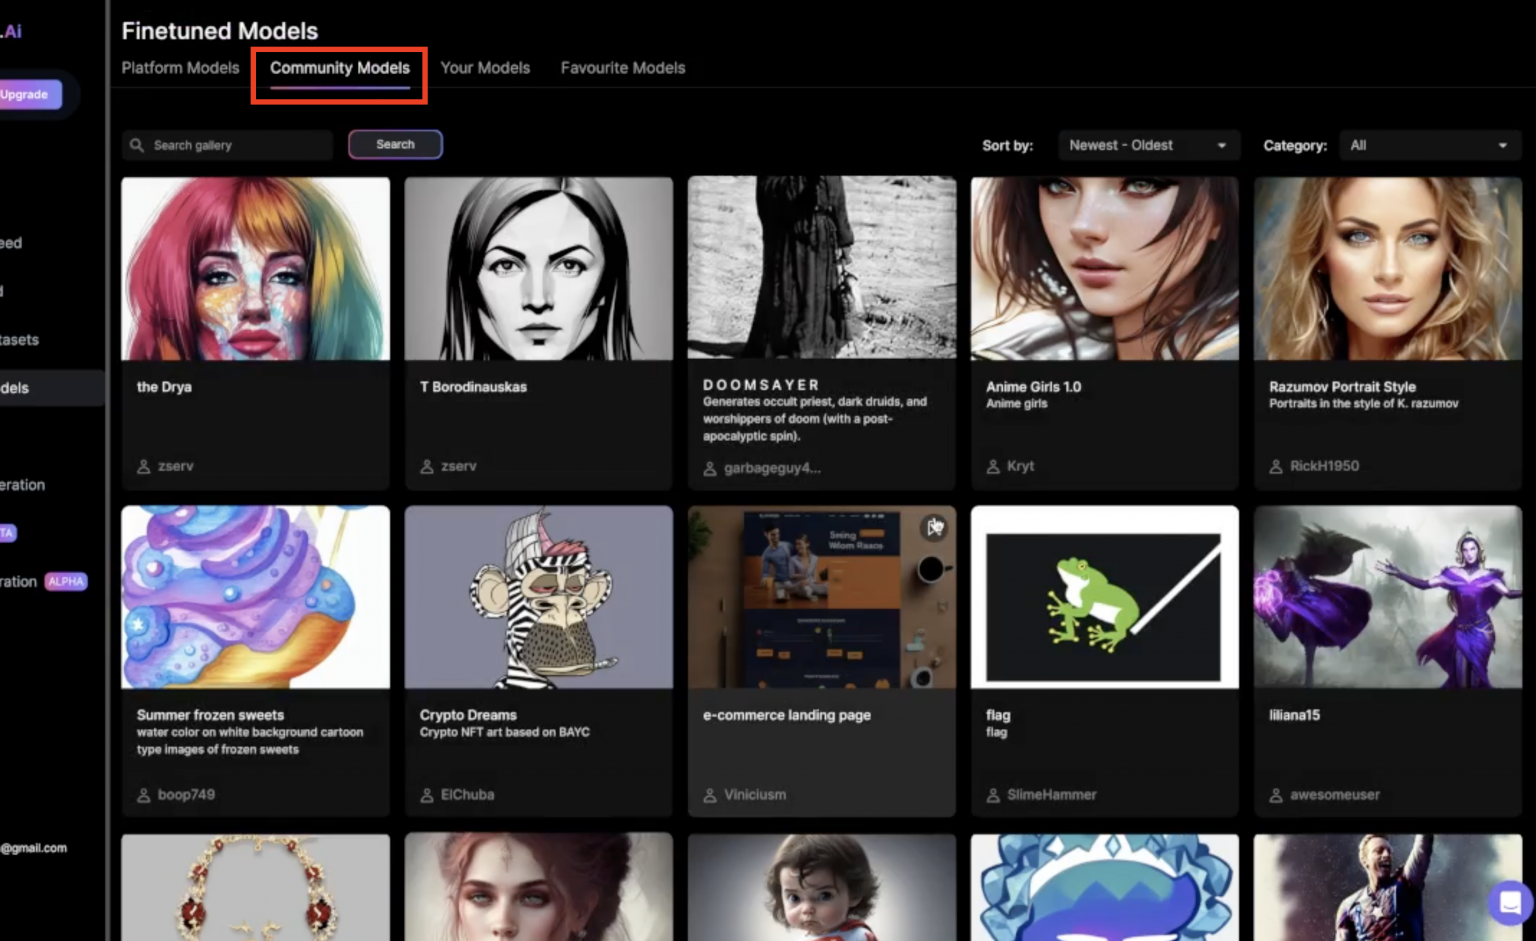This screenshot has height=941, width=1536.
Task: Click the user icon beside ElChuba
Action: [427, 795]
